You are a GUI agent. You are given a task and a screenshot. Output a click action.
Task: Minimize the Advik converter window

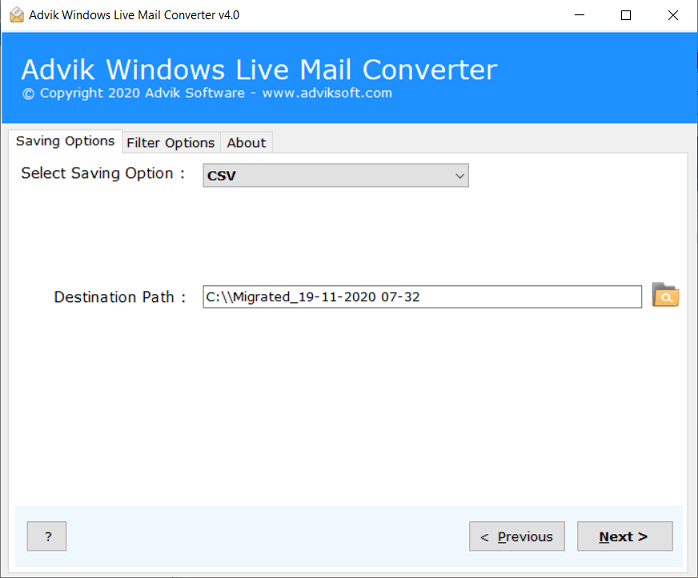(x=579, y=15)
